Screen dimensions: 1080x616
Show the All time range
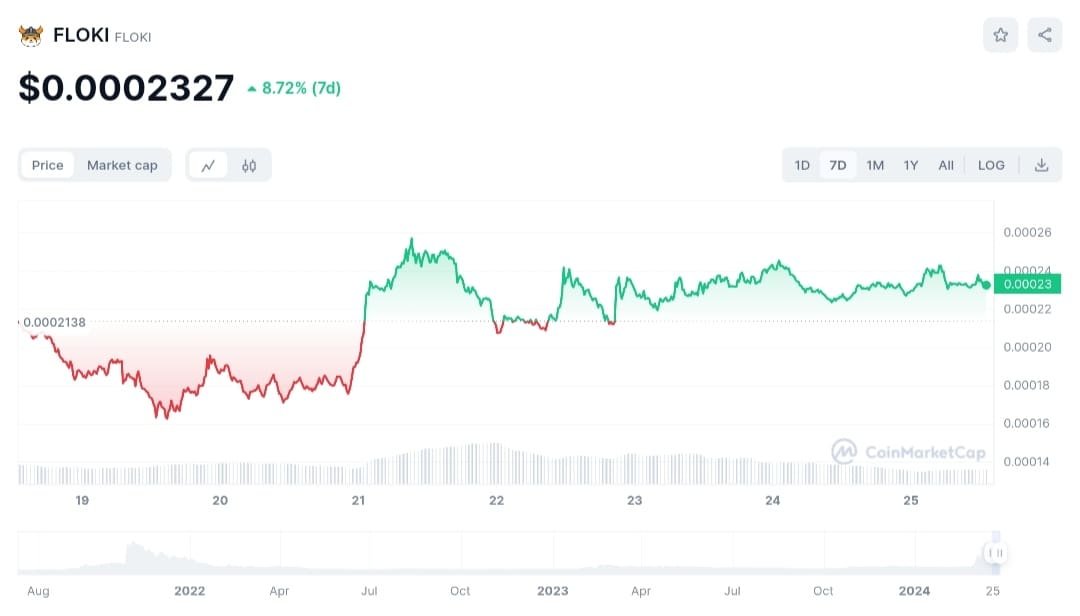pos(946,165)
